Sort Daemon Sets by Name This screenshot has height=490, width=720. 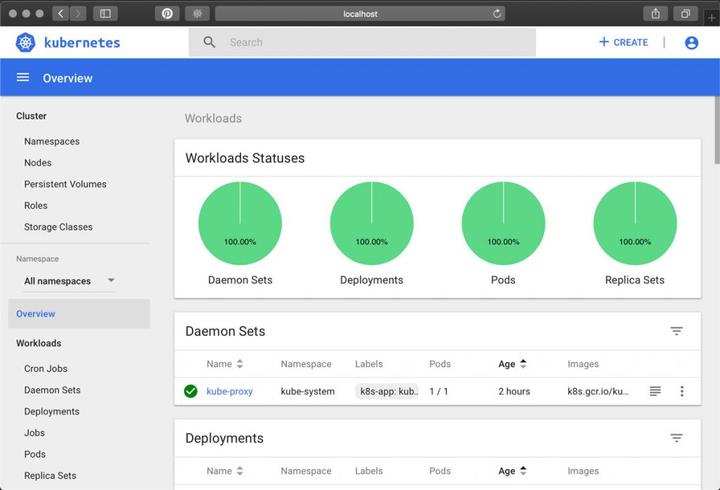[x=225, y=364]
